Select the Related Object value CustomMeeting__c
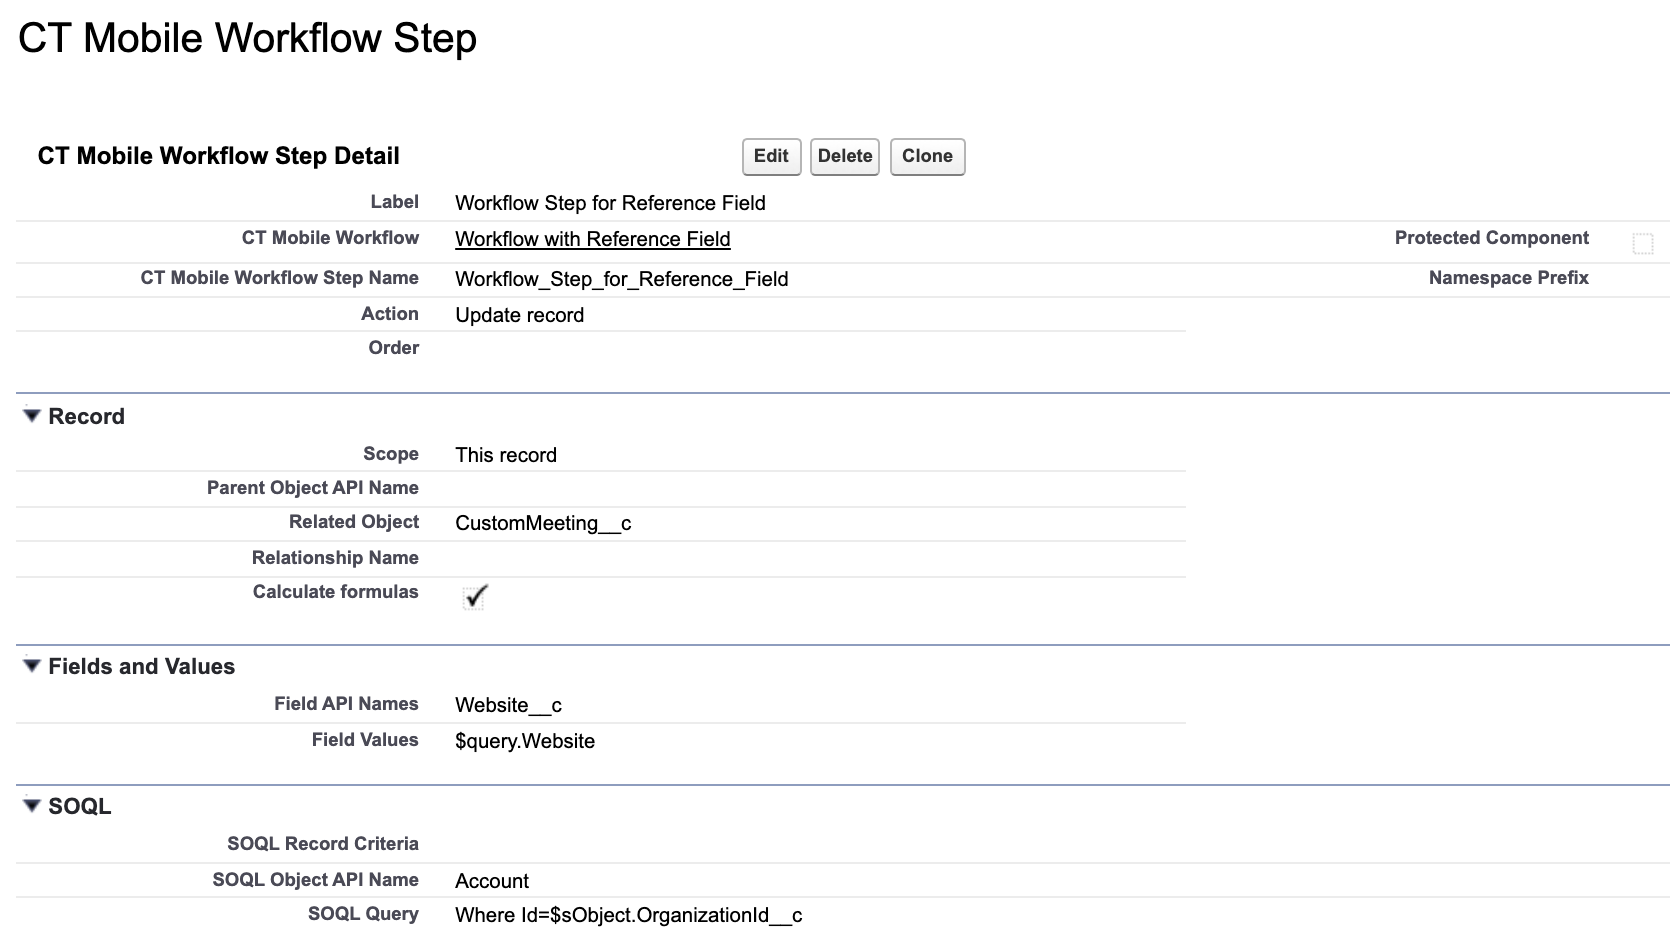The height and width of the screenshot is (940, 1670). pyautogui.click(x=543, y=523)
